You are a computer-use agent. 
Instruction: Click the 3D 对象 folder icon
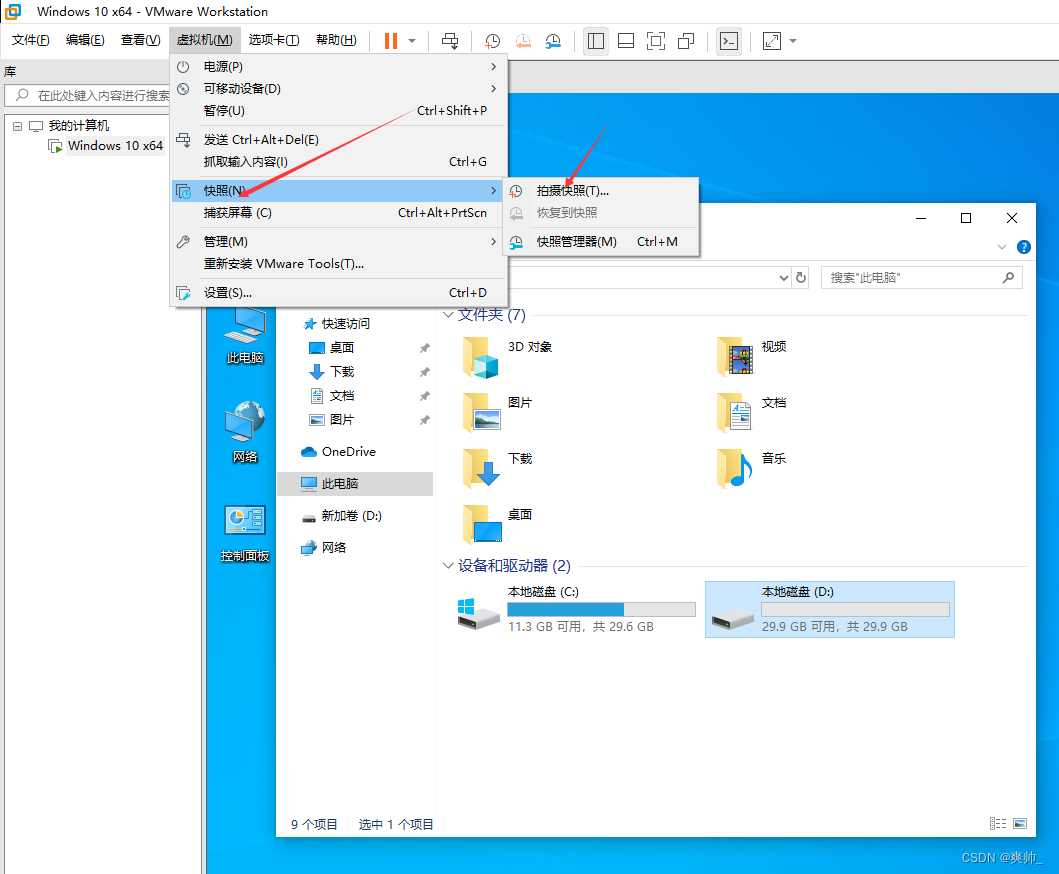point(481,357)
